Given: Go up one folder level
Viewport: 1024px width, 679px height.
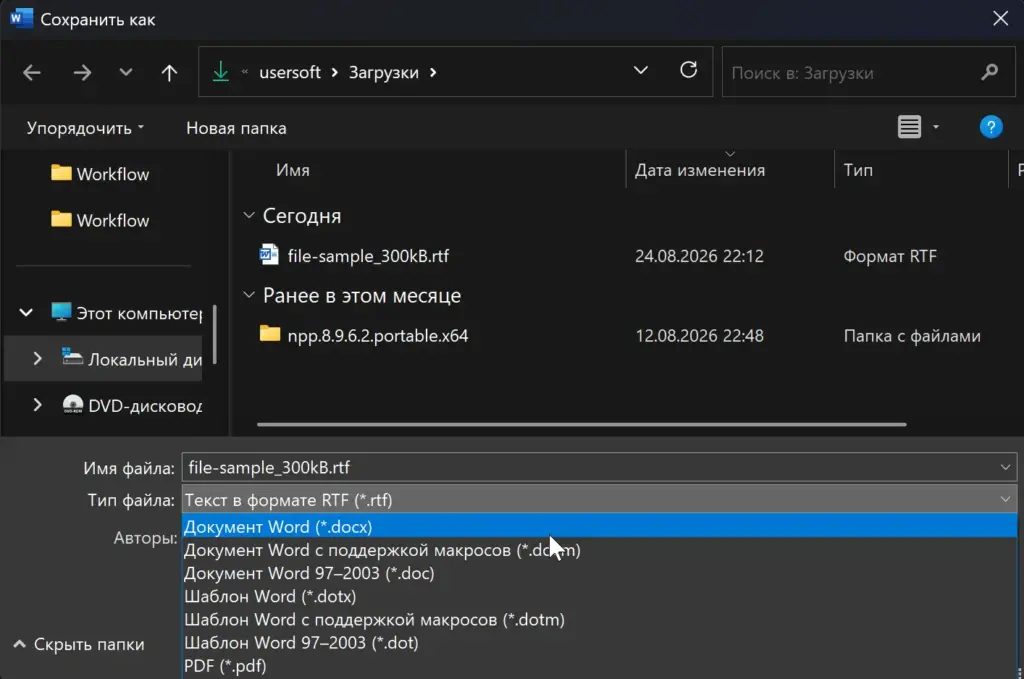Looking at the screenshot, I should coord(169,72).
